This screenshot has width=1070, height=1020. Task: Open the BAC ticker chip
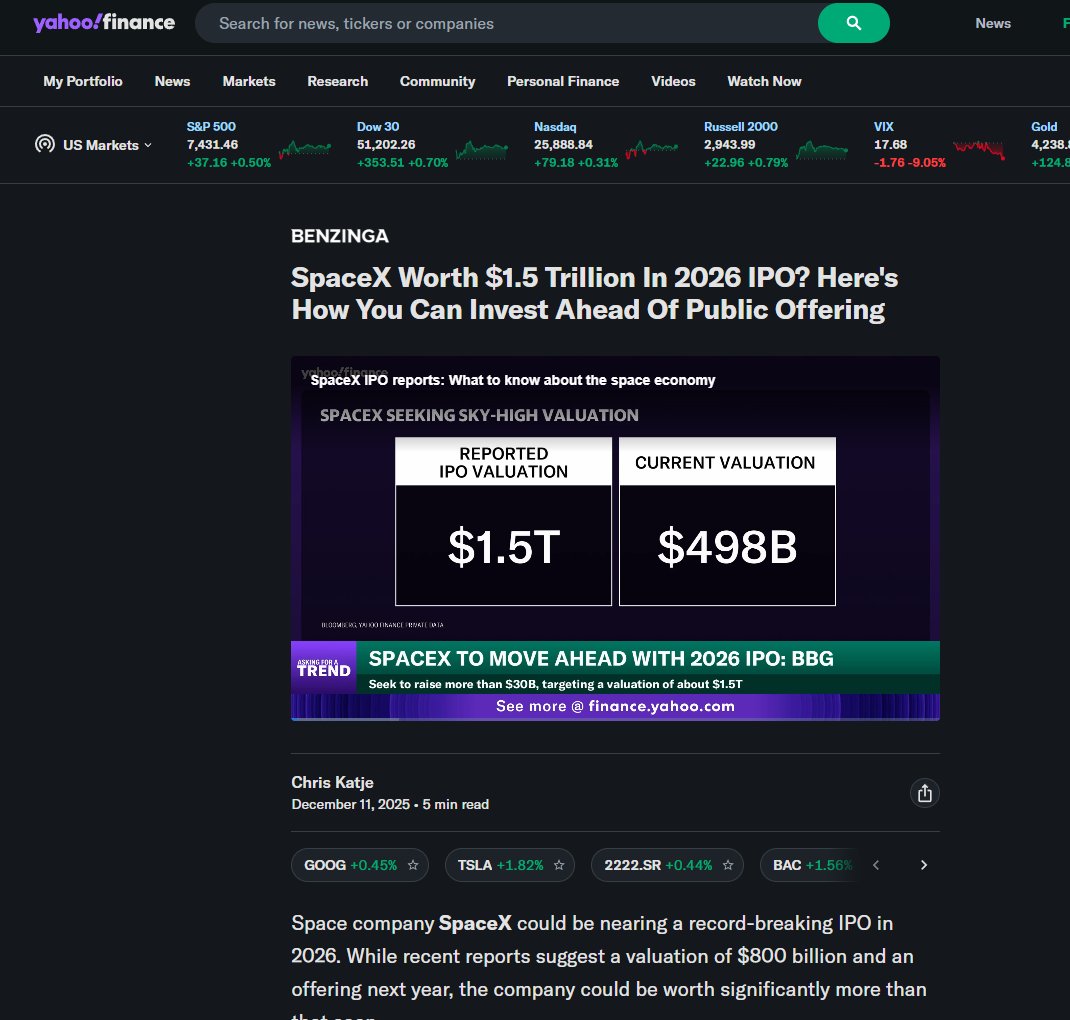tap(812, 865)
